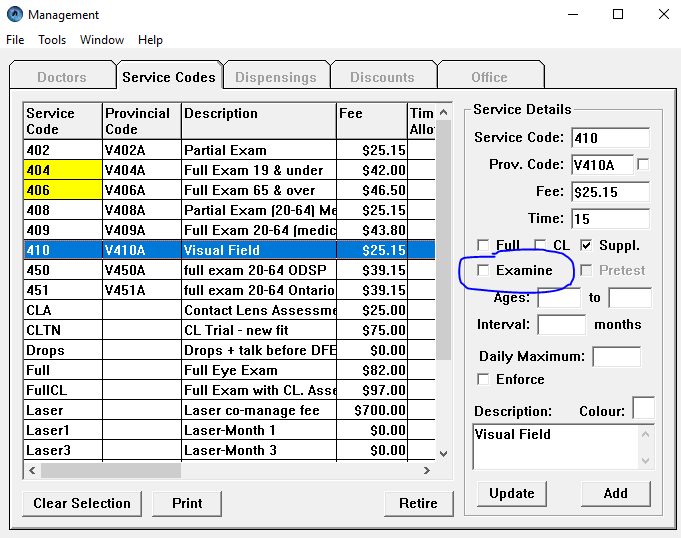This screenshot has height=538, width=681.
Task: Check the Full checkbox
Action: click(483, 245)
